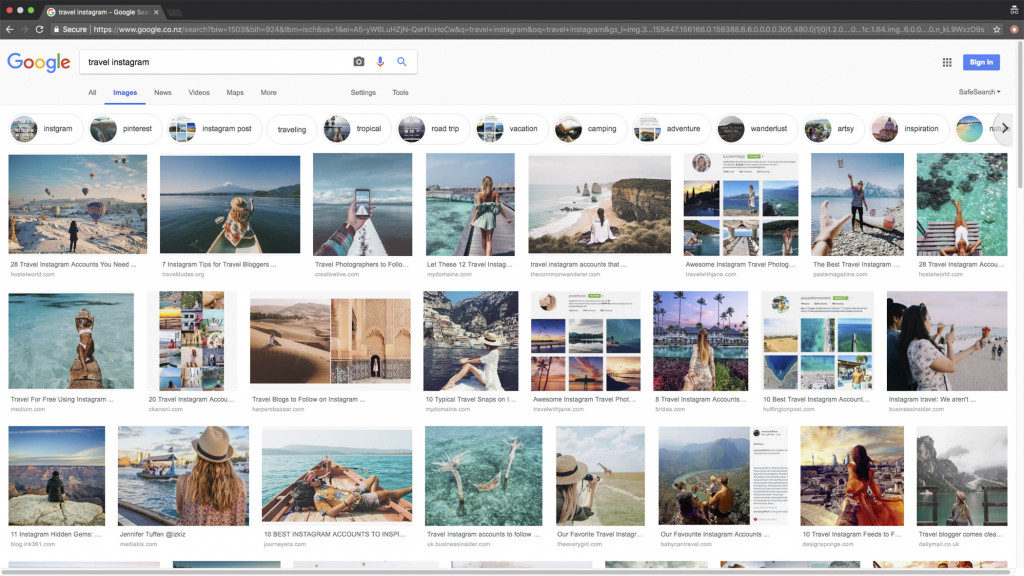Select the camping suggestion chip

coord(590,129)
